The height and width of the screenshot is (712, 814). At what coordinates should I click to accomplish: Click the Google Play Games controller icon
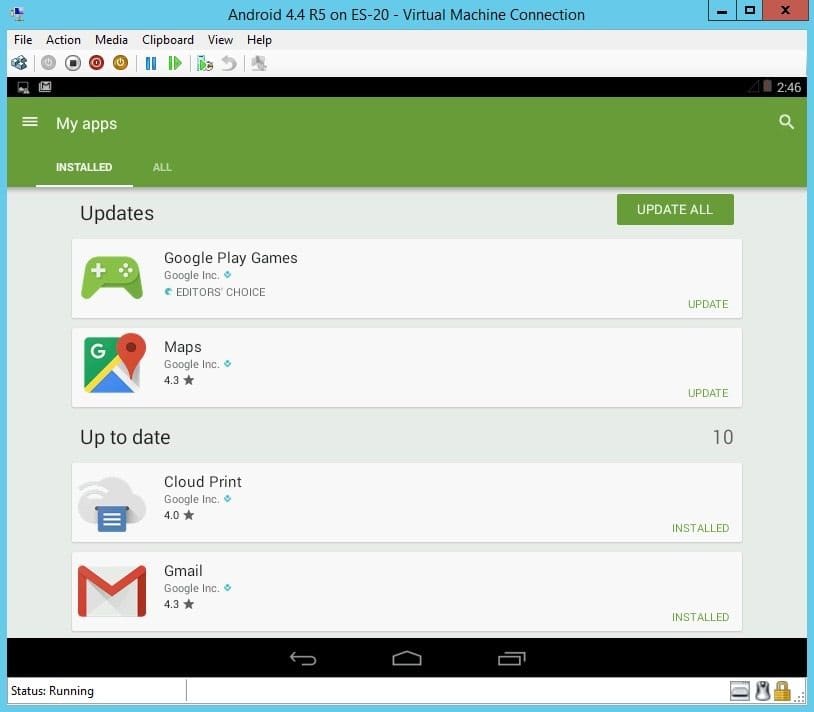click(112, 278)
